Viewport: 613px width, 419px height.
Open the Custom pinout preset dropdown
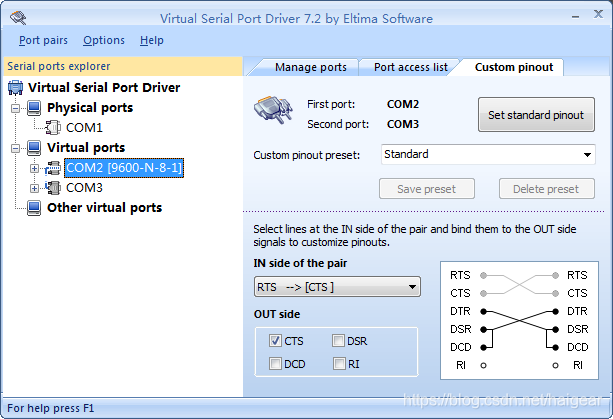pos(587,154)
